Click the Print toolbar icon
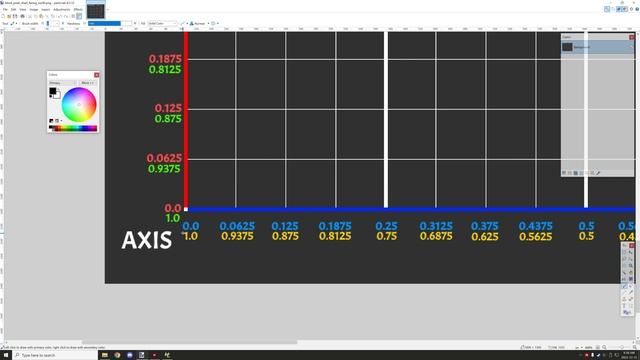The width and height of the screenshot is (640, 360). tap(22, 16)
